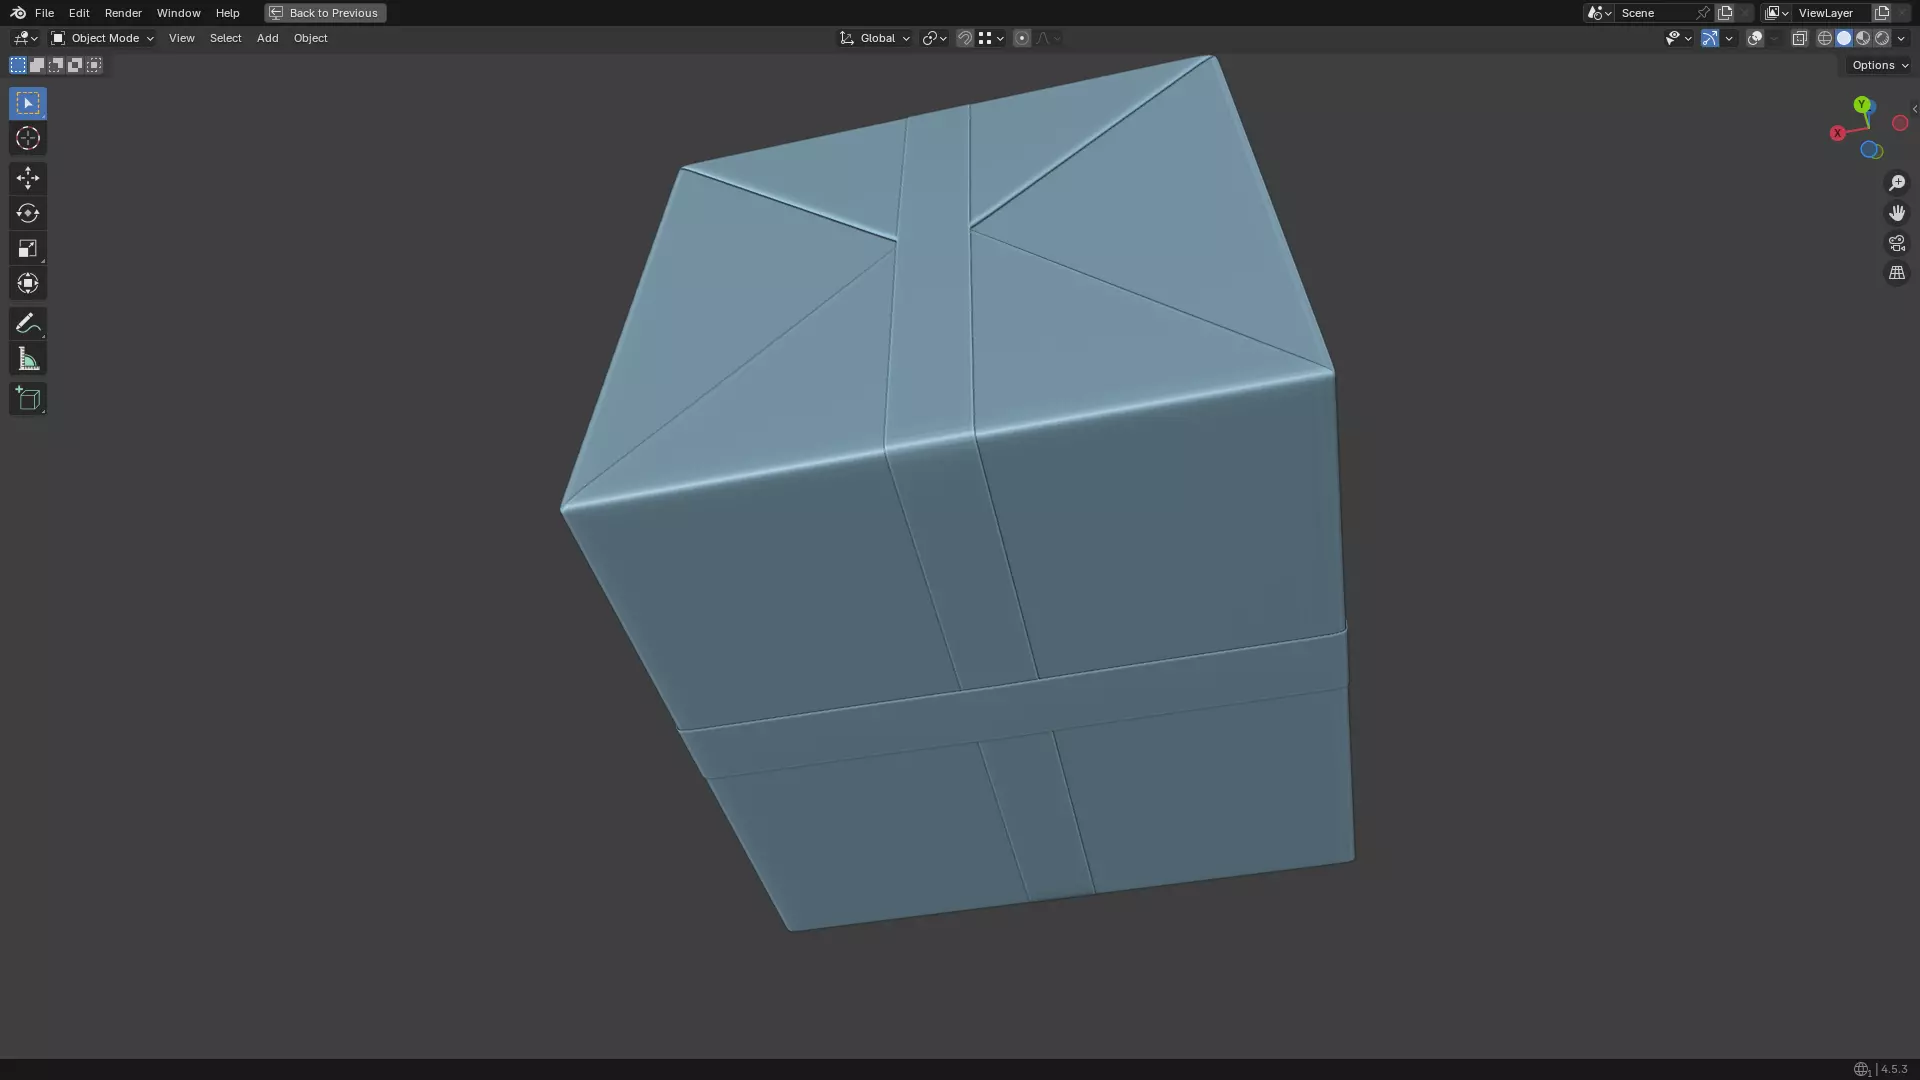Open the Global transform orientation dropdown
Image resolution: width=1920 pixels, height=1080 pixels.
(875, 38)
